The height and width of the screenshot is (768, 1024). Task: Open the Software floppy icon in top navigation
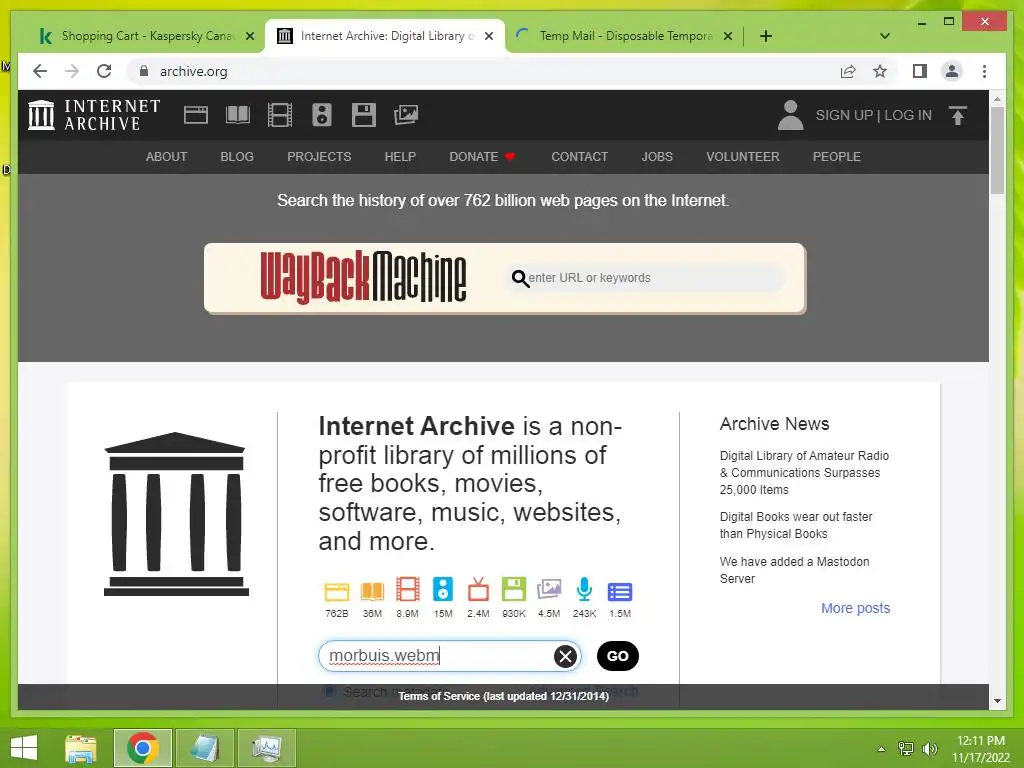pyautogui.click(x=364, y=115)
